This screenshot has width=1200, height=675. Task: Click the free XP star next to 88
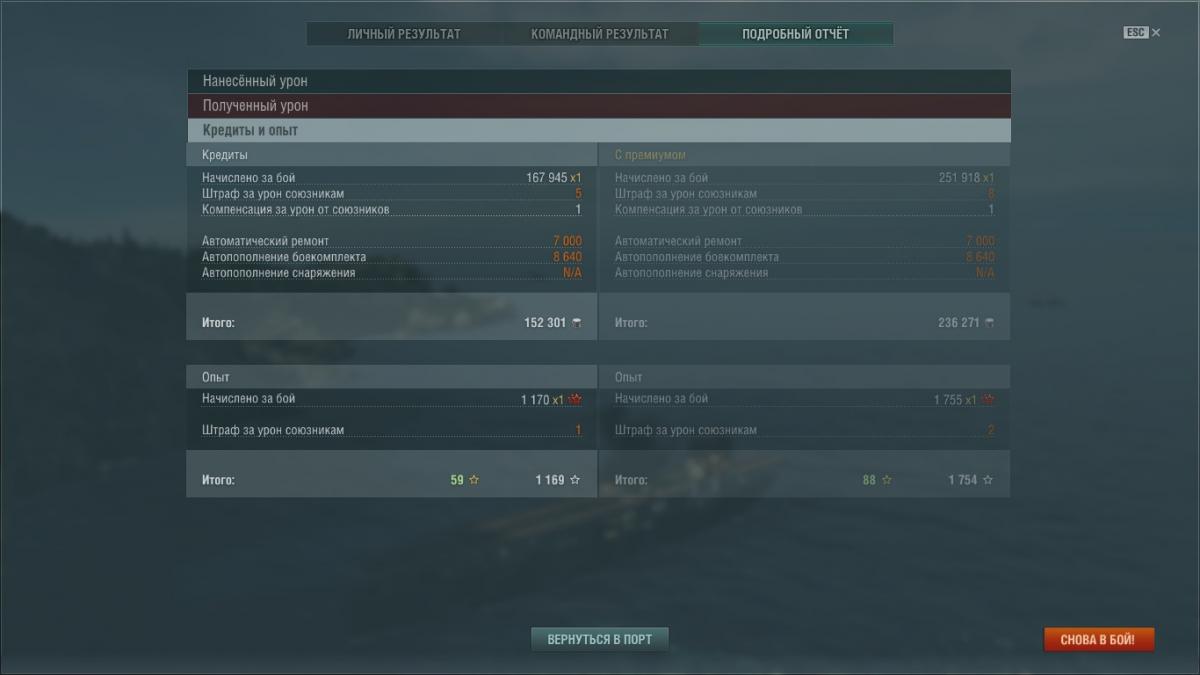point(887,480)
